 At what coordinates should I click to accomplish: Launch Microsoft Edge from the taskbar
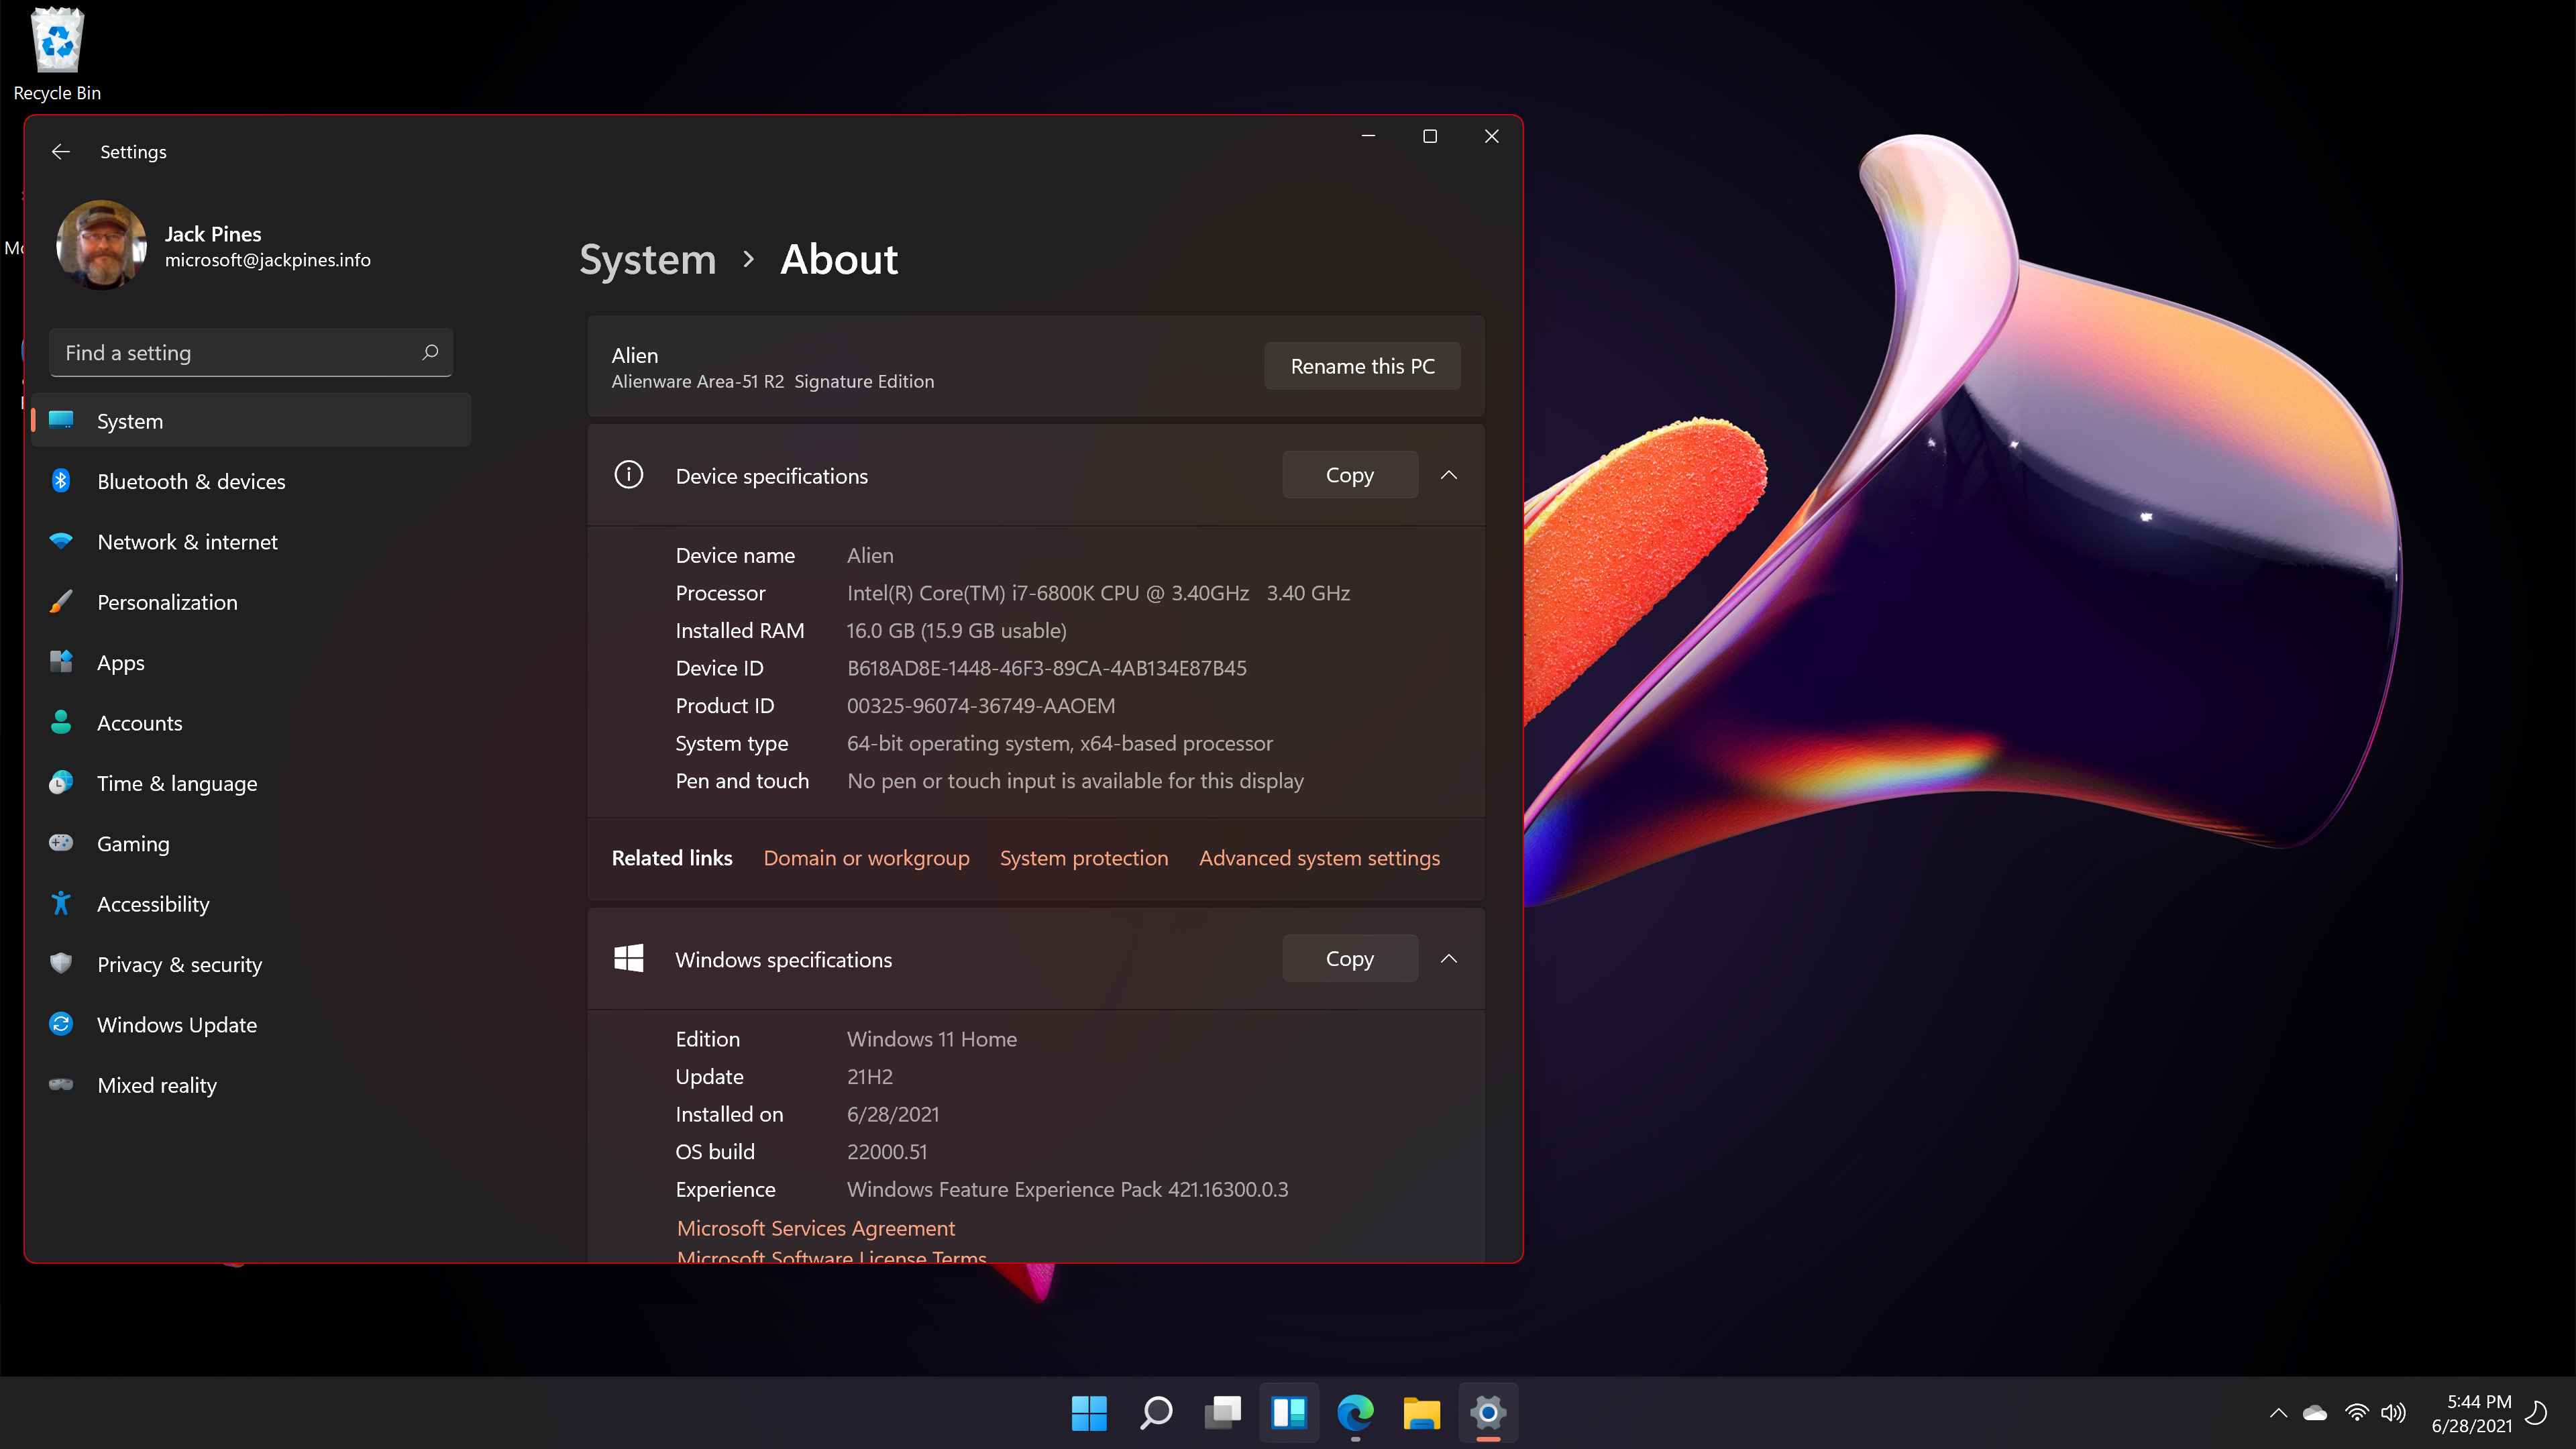coord(1356,1413)
